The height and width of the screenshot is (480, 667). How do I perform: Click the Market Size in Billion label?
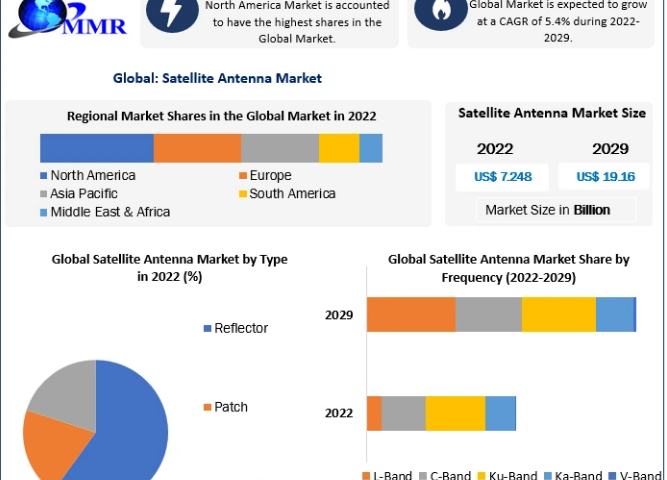tap(548, 210)
